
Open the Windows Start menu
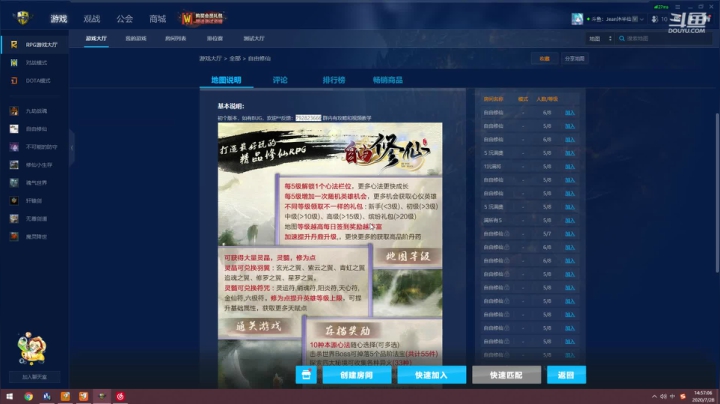pos(9,396)
